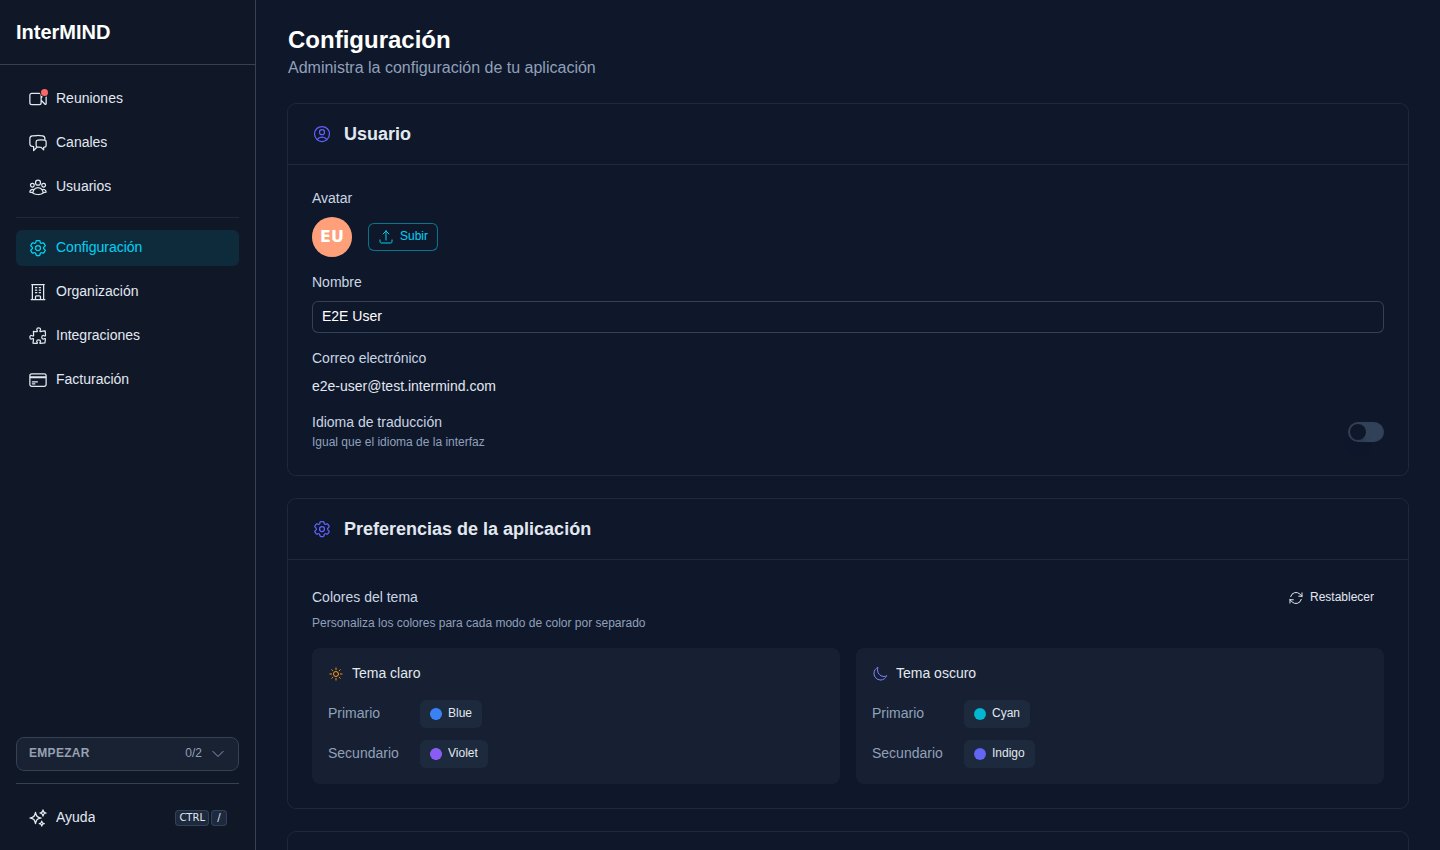Screen dimensions: 1440x850
Task: Change Tema oscuro primary Cyan color
Action: coord(997,713)
